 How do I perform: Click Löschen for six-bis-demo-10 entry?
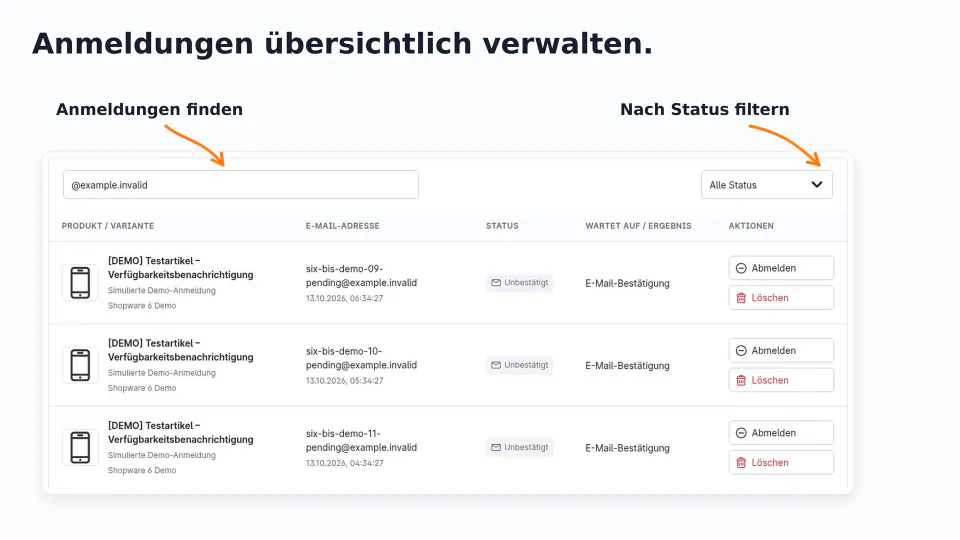pos(781,380)
